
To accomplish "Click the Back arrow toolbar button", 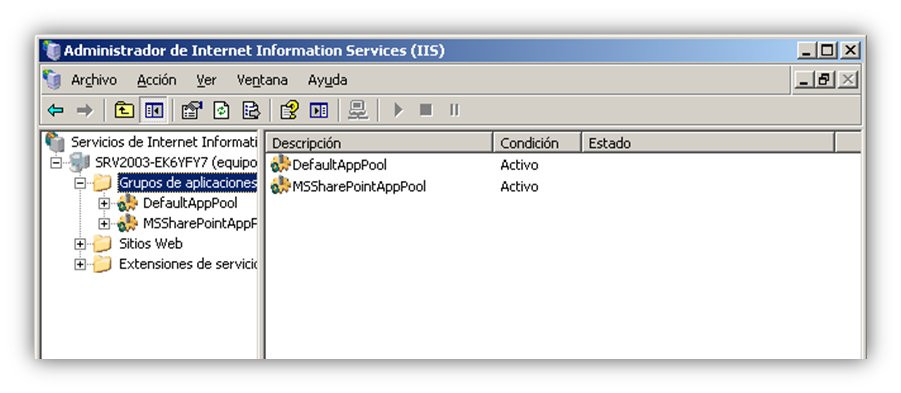I will [56, 110].
